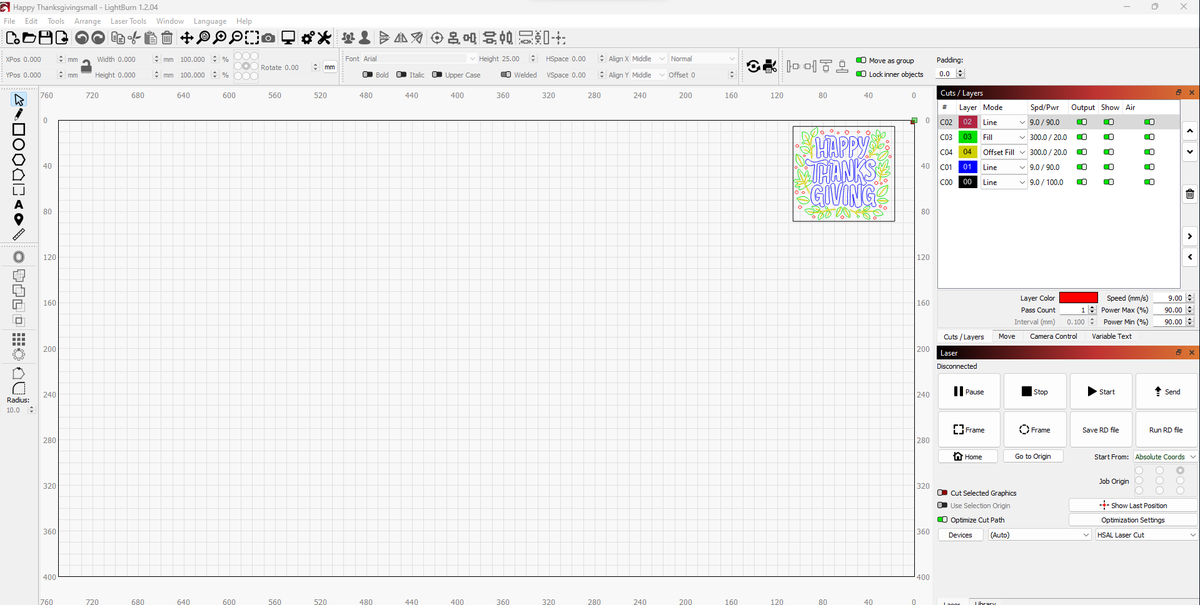Click the Start button
1200x605 pixels.
(x=1102, y=391)
